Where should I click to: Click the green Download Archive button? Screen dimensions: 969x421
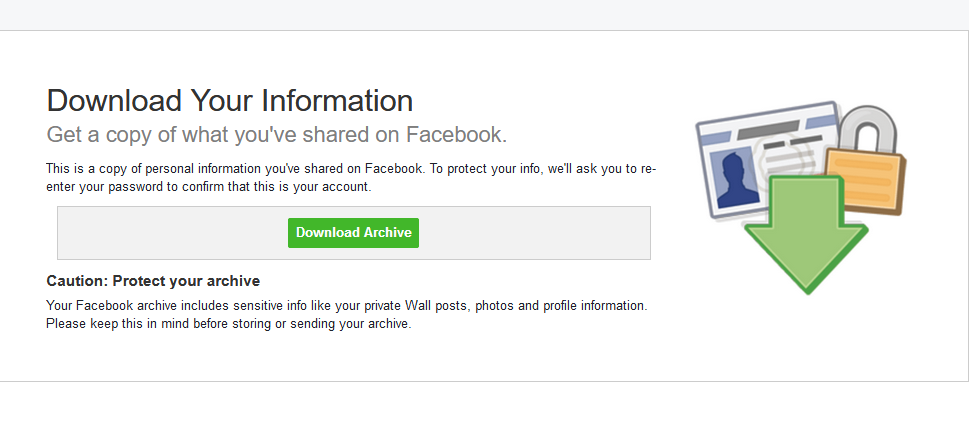(353, 232)
